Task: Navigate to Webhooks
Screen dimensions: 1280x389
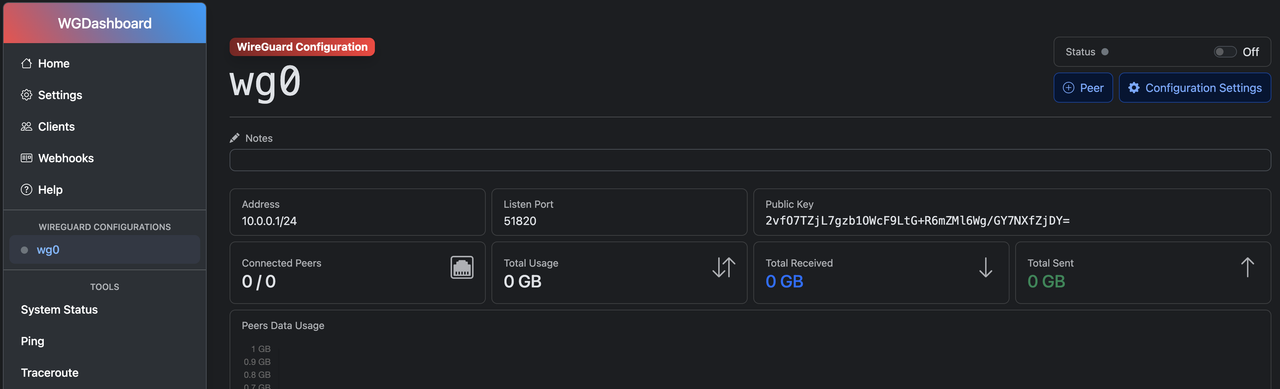Action: click(104, 158)
